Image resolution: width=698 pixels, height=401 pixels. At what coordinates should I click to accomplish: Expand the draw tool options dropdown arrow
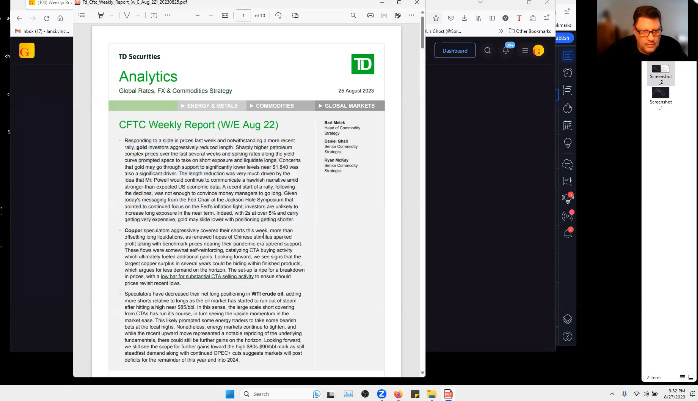tap(138, 16)
